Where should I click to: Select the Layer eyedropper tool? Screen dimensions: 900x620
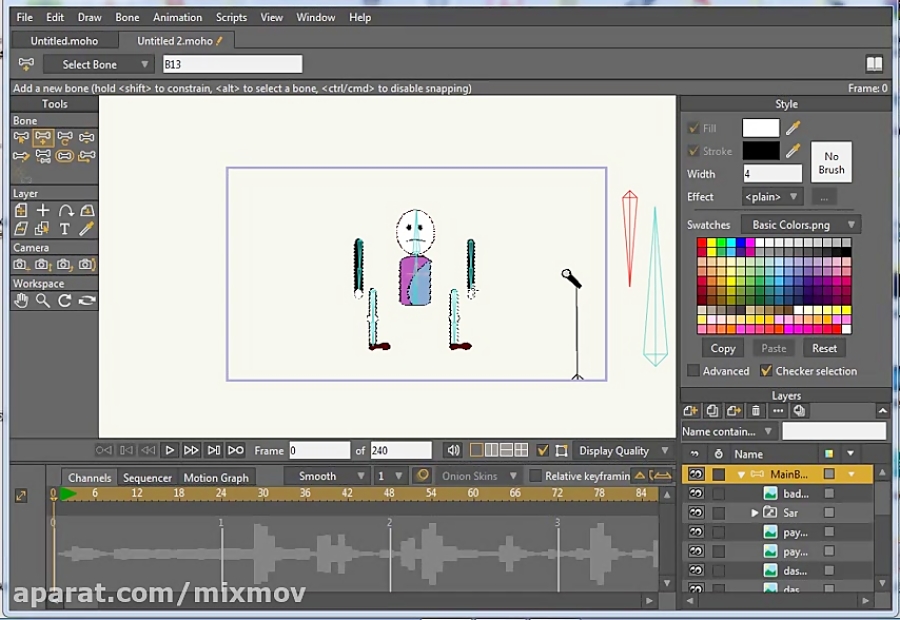tap(87, 229)
